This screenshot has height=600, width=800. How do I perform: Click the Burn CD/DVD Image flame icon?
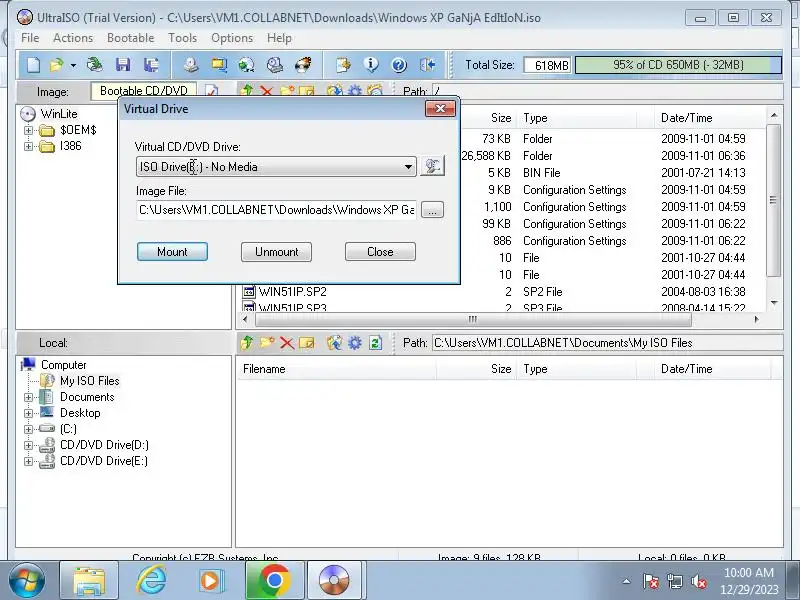[x=303, y=65]
